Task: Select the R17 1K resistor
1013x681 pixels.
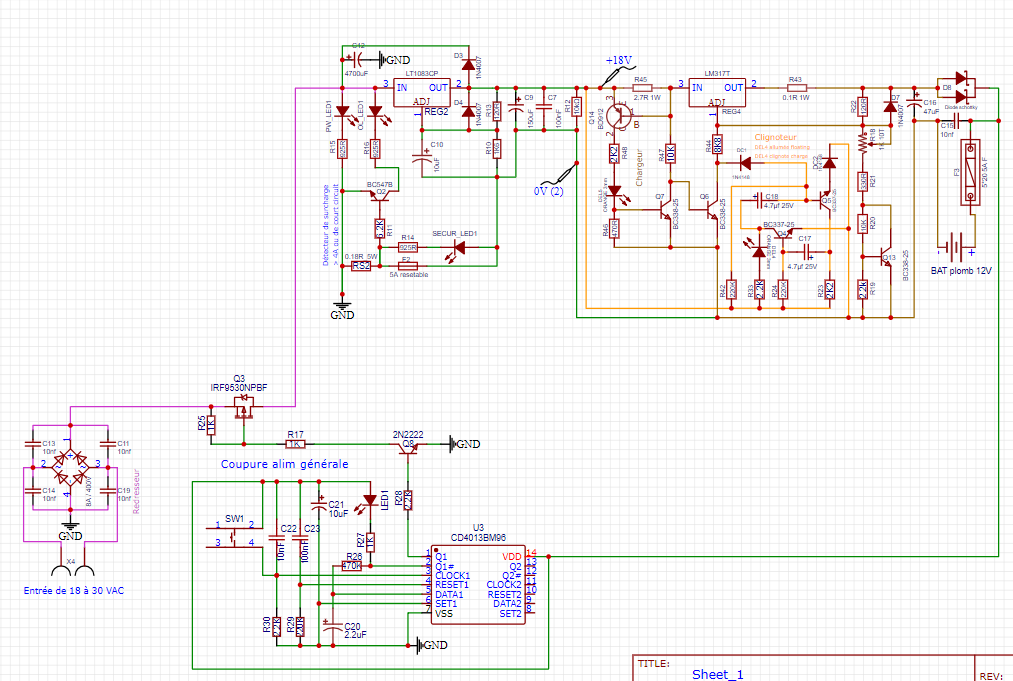Action: click(x=295, y=444)
